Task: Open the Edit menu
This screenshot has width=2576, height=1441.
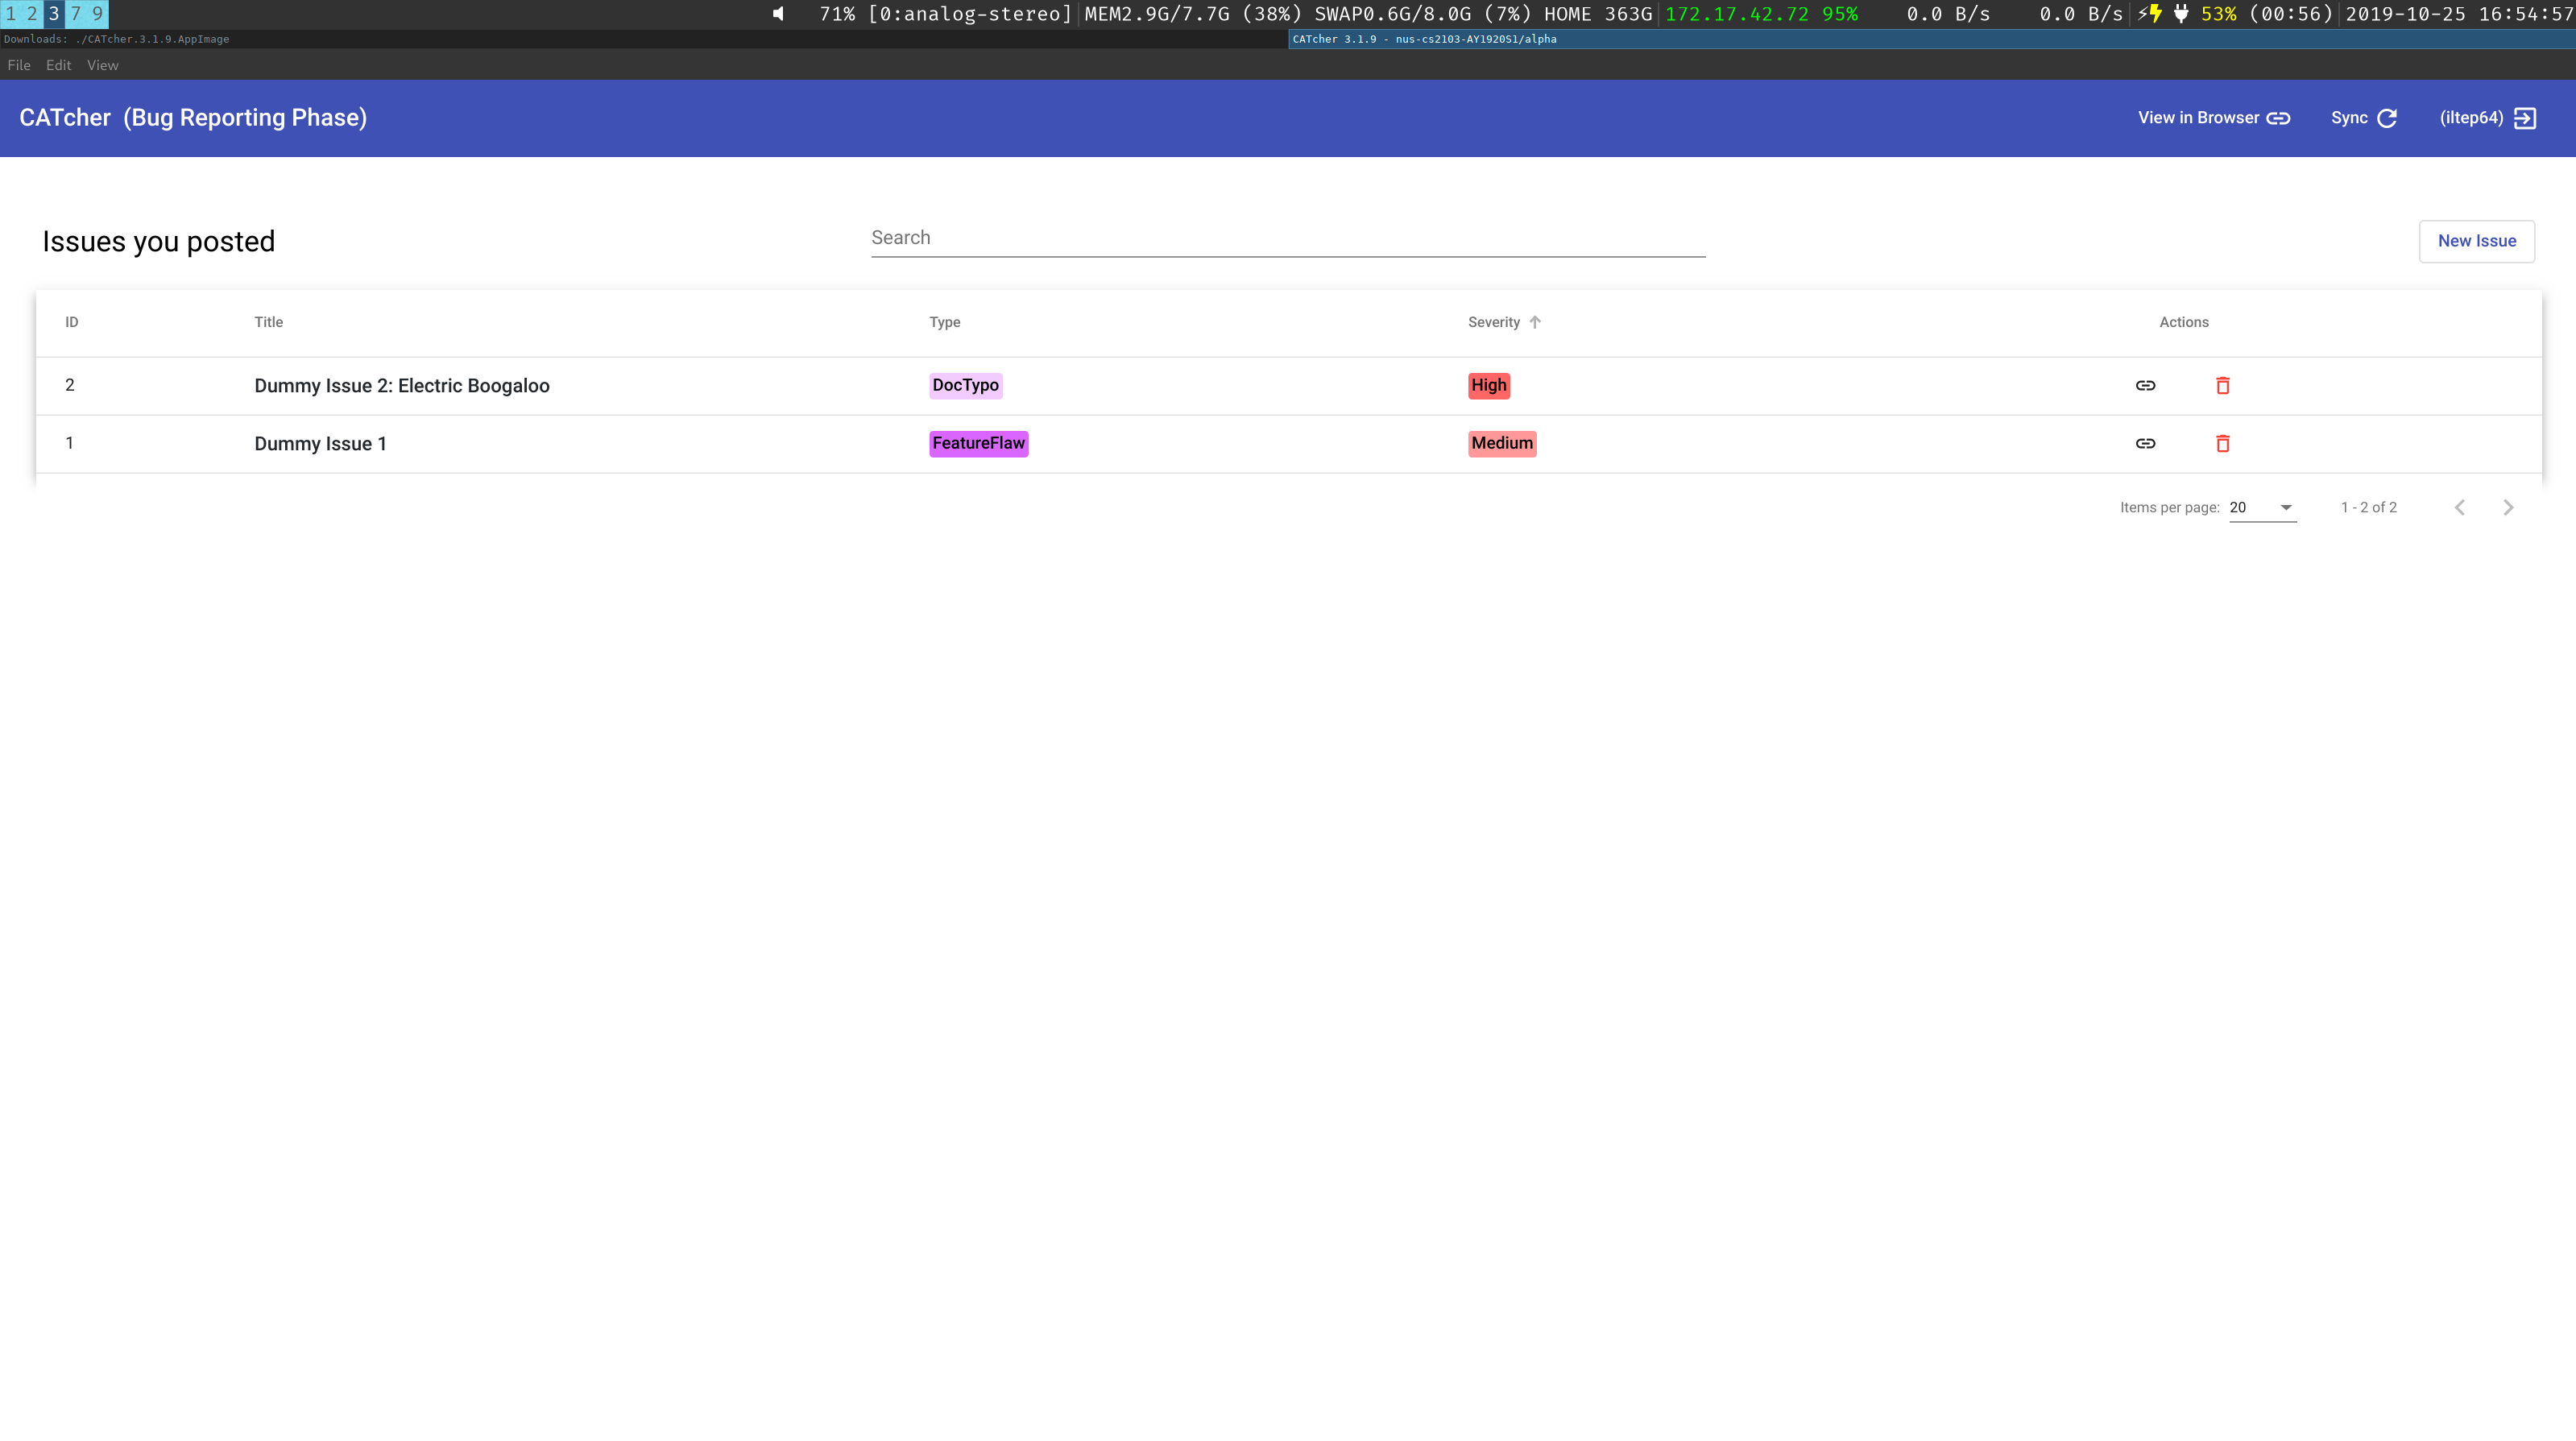Action: (58, 65)
